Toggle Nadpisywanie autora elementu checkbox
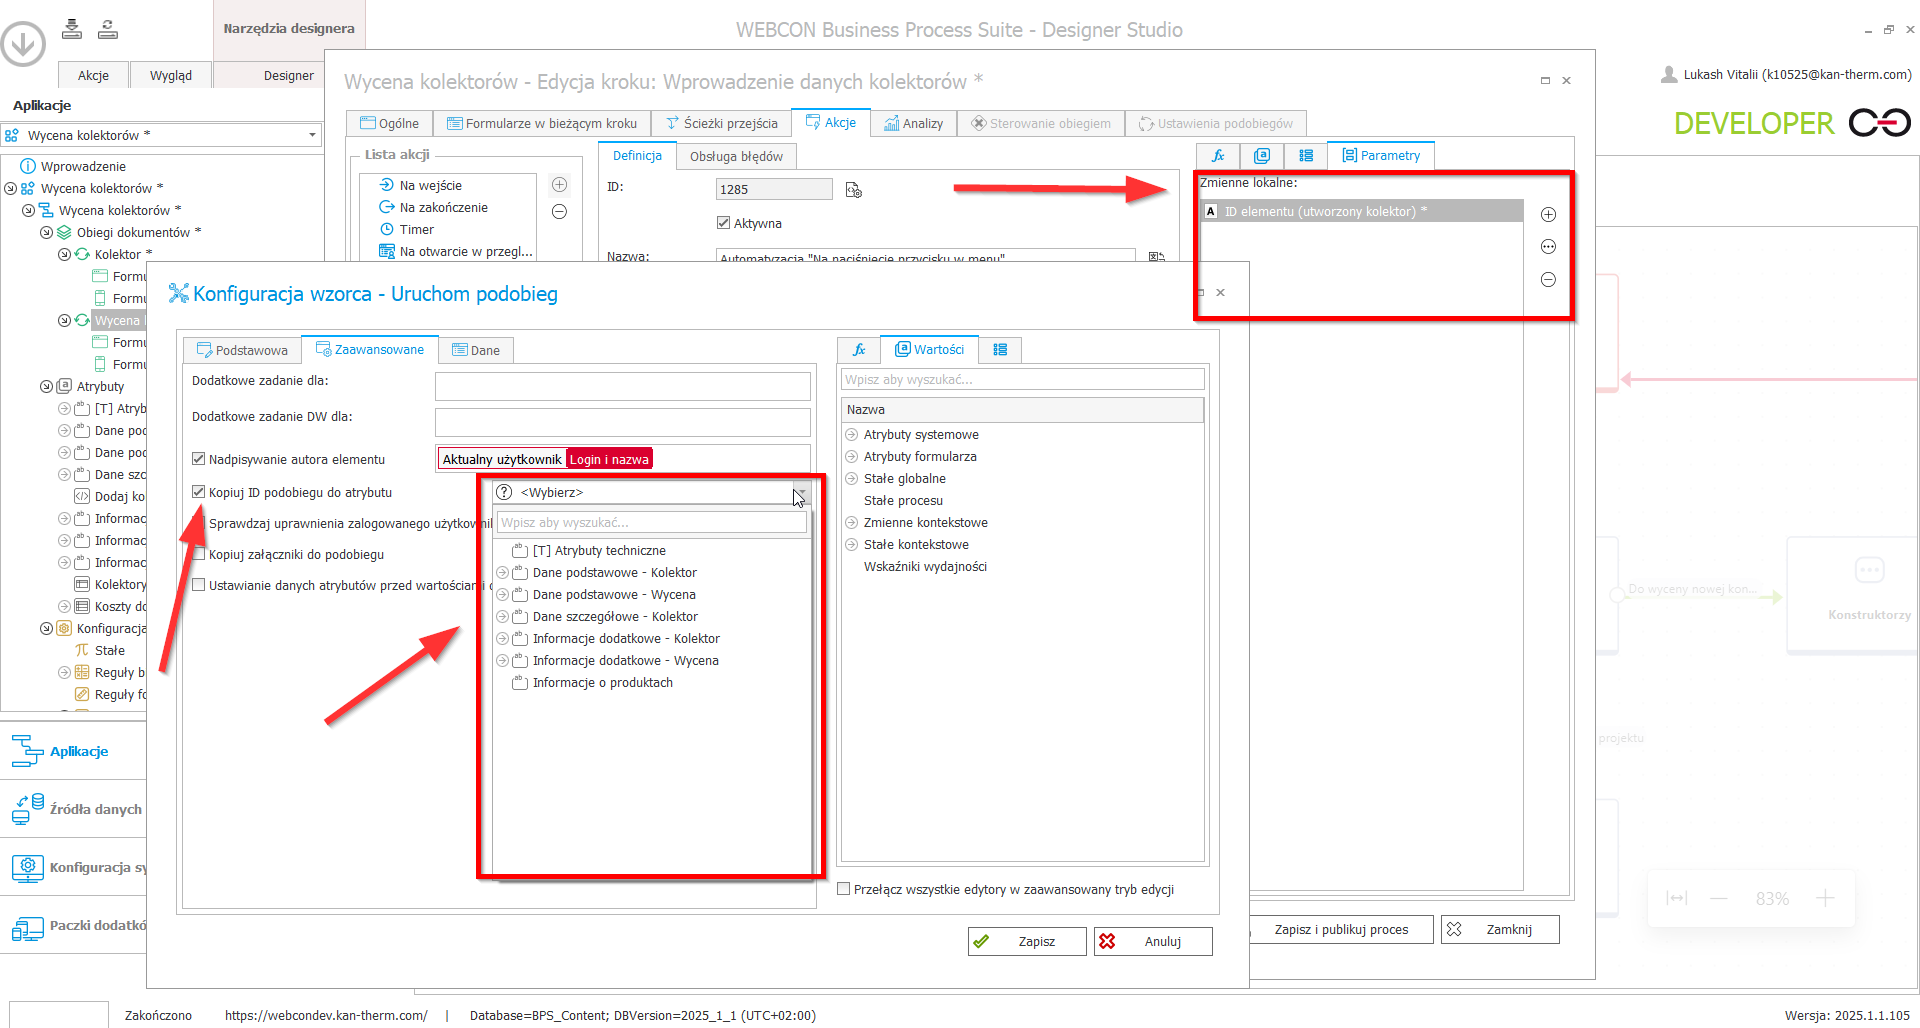The image size is (1920, 1028). point(198,459)
